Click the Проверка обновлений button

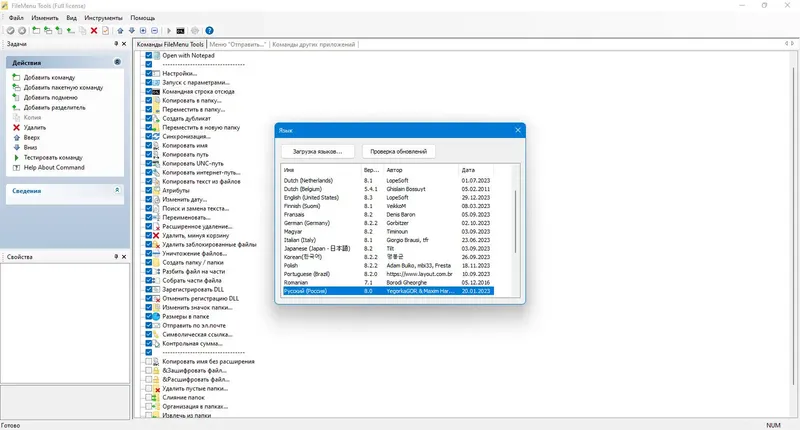pyautogui.click(x=398, y=151)
